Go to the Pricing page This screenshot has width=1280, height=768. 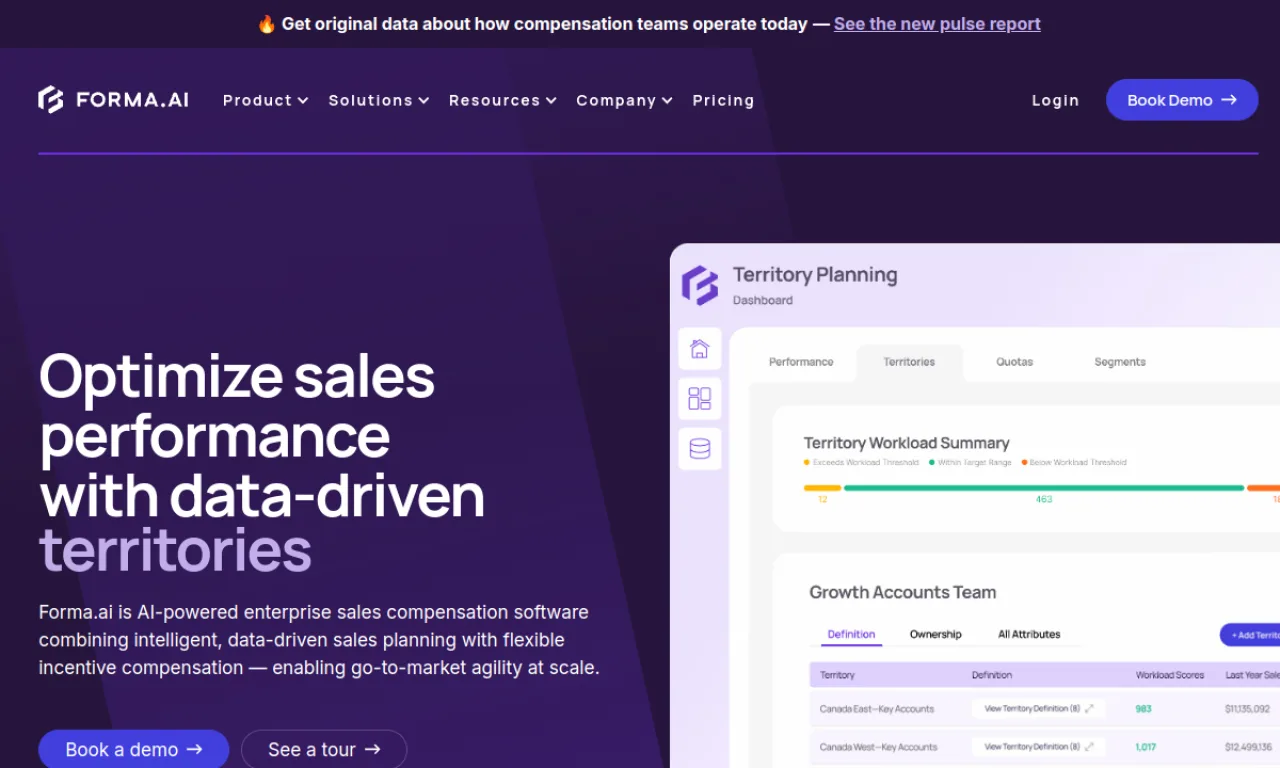[723, 100]
